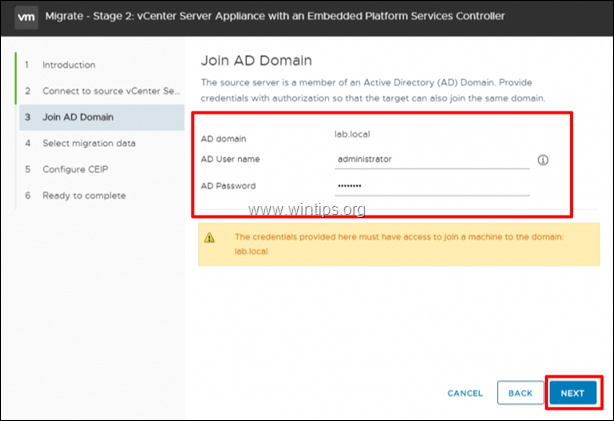Click the NEXT button

click(573, 393)
